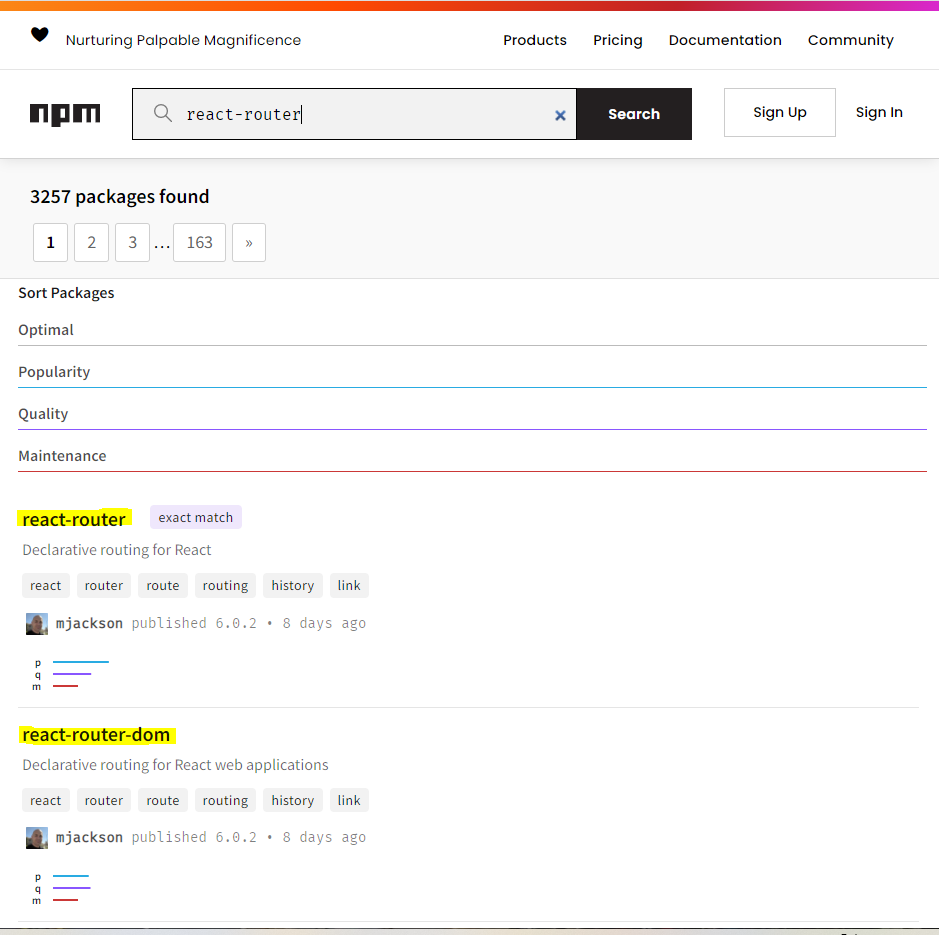Click mjackson avatar in react-router-dom result

point(37,837)
